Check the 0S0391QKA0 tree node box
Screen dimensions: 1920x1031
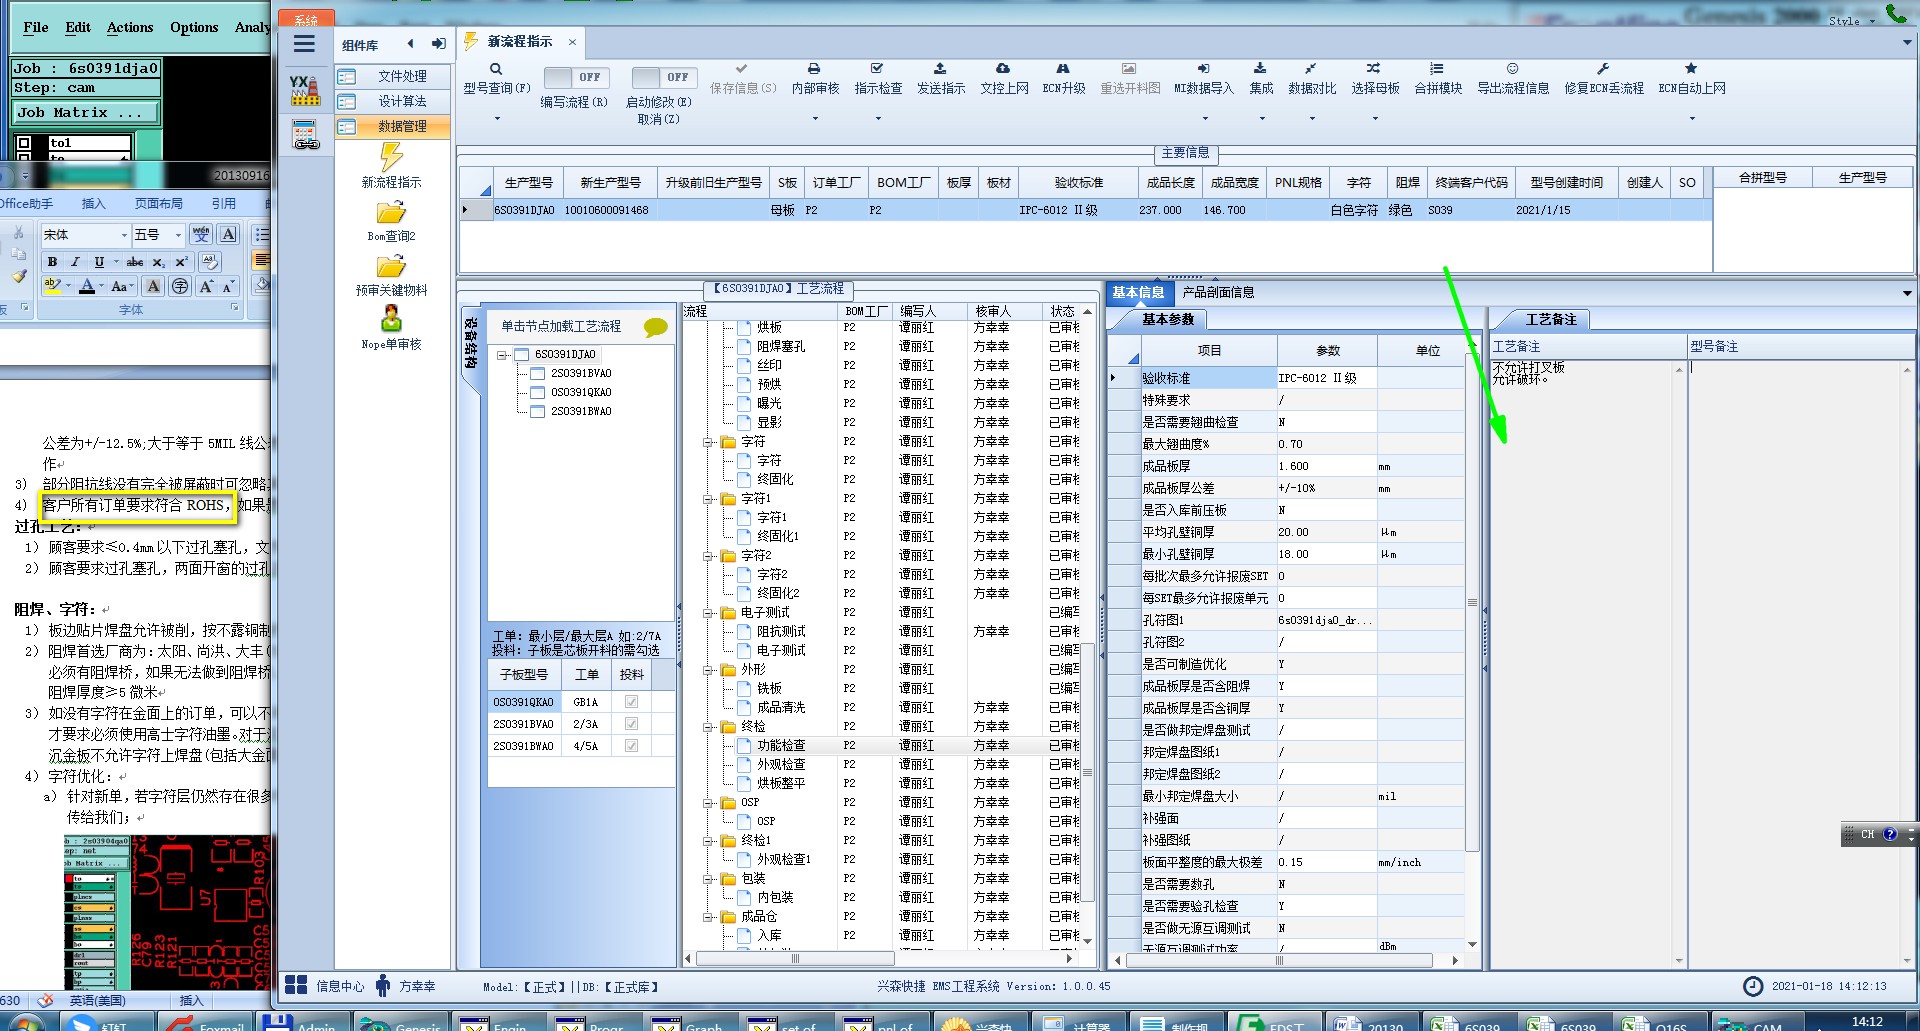(538, 392)
